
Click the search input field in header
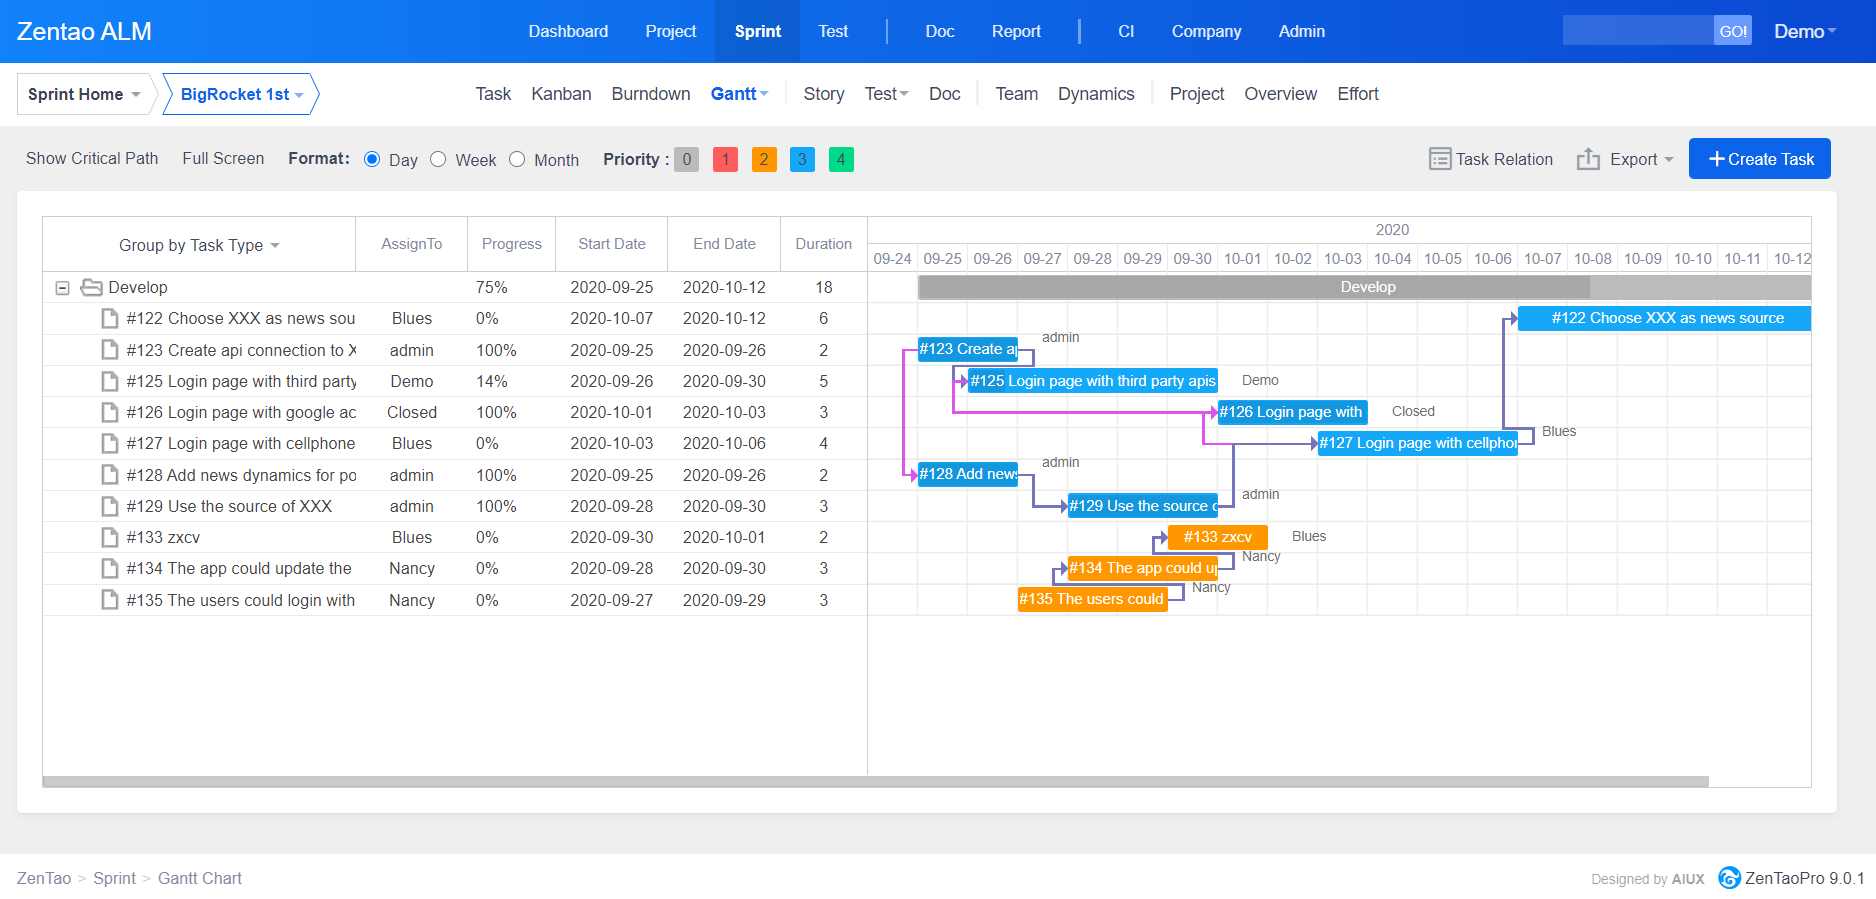pos(1637,31)
